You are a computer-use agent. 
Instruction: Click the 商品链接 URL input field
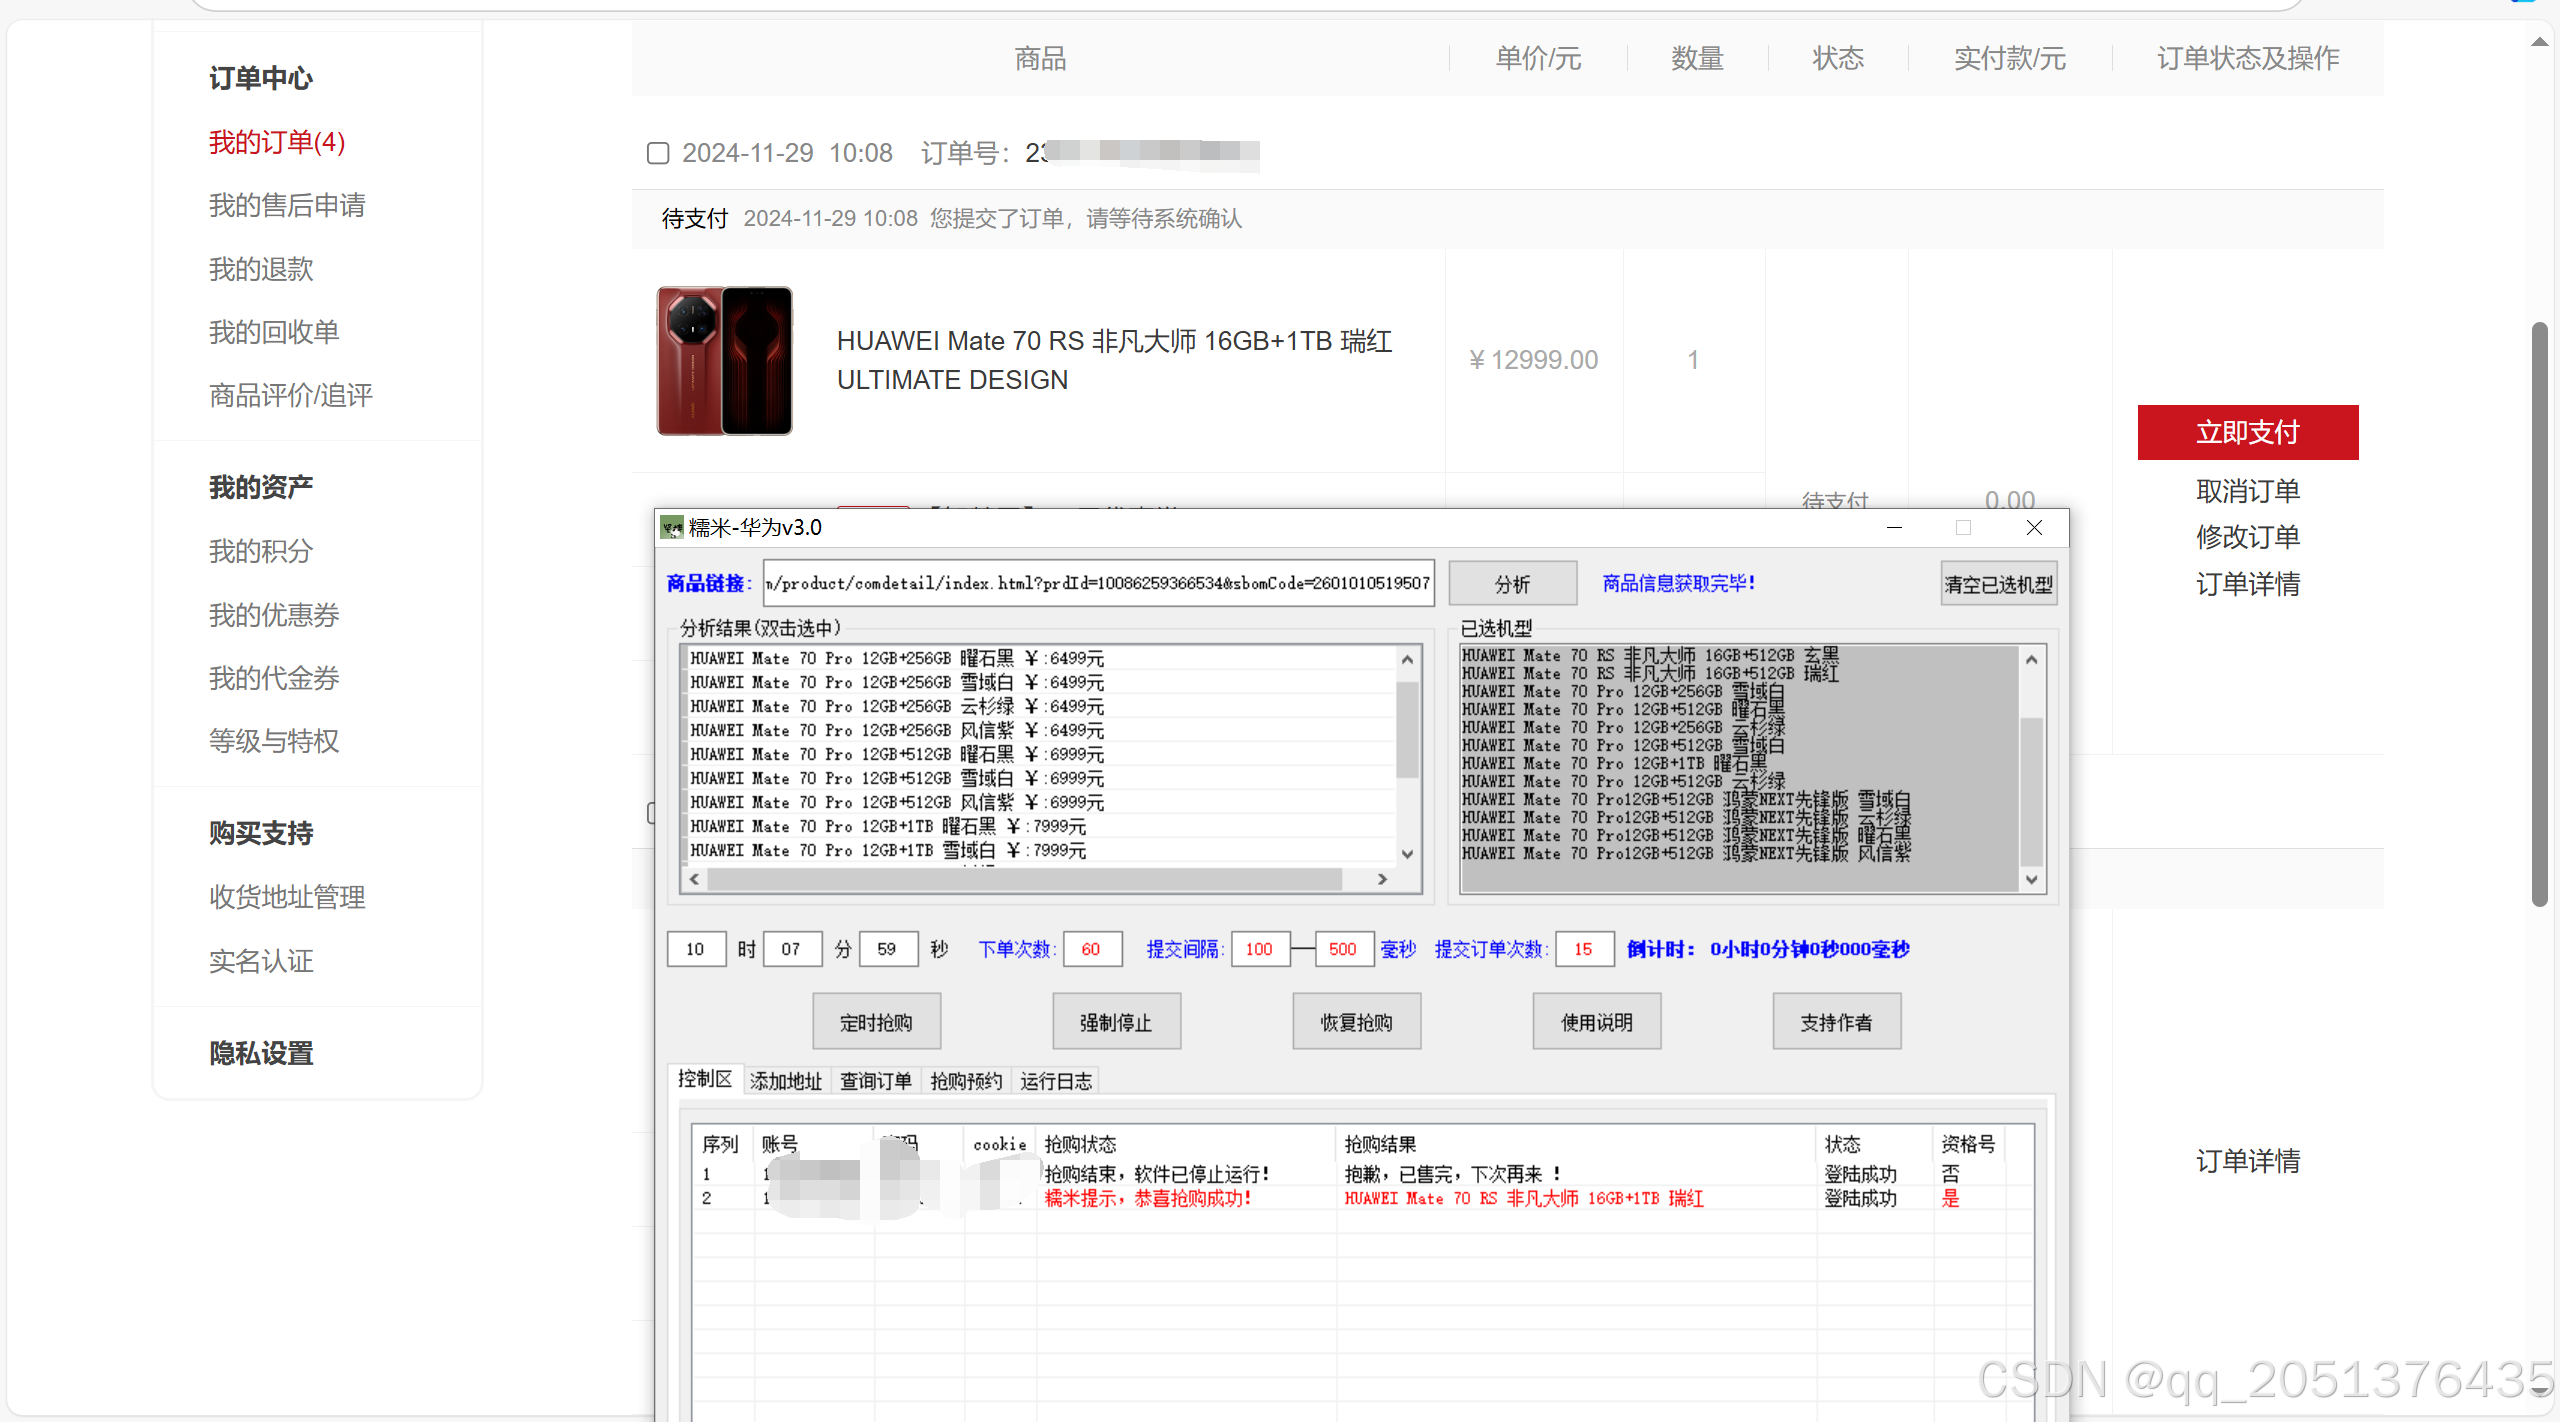(x=1097, y=584)
